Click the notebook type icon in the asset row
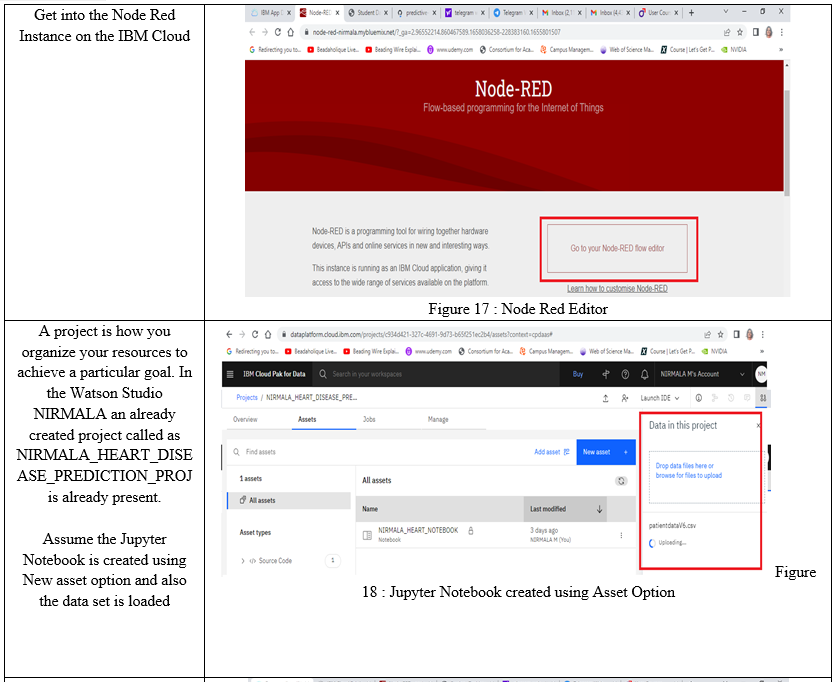Image resolution: width=837 pixels, height=682 pixels. [x=367, y=535]
